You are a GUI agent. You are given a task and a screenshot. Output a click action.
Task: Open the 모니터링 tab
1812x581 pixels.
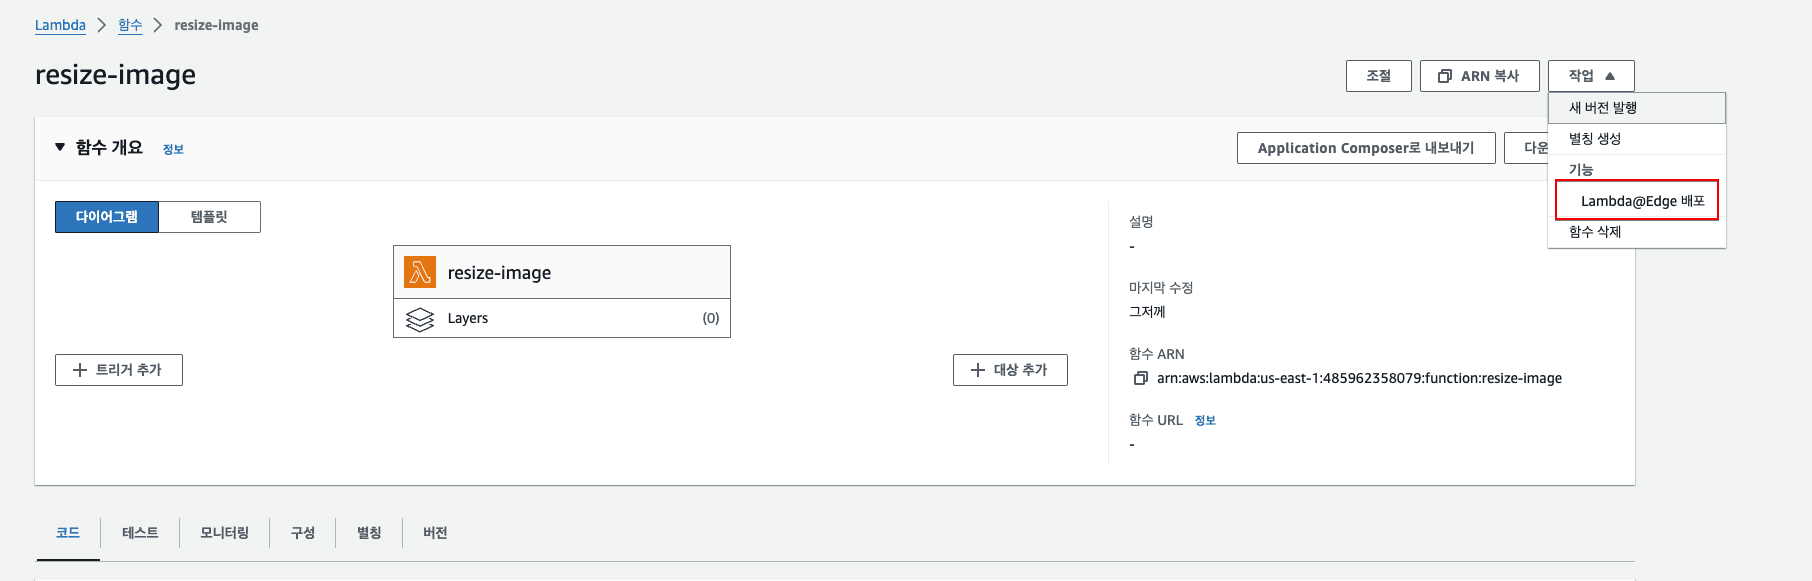224,533
